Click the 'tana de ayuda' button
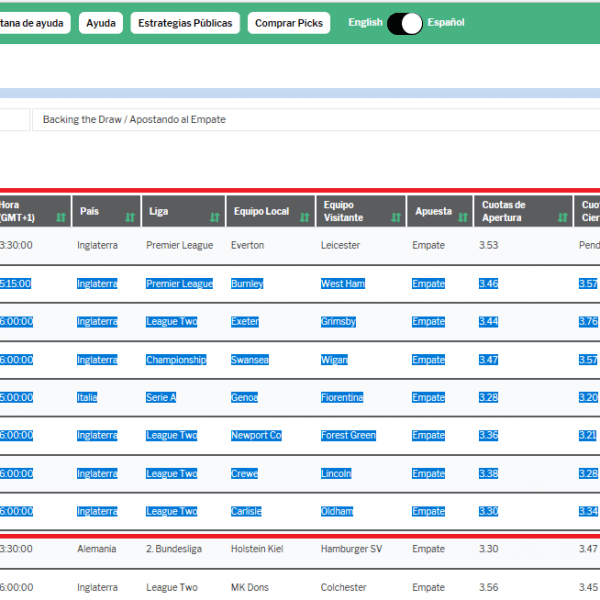 tap(35, 23)
